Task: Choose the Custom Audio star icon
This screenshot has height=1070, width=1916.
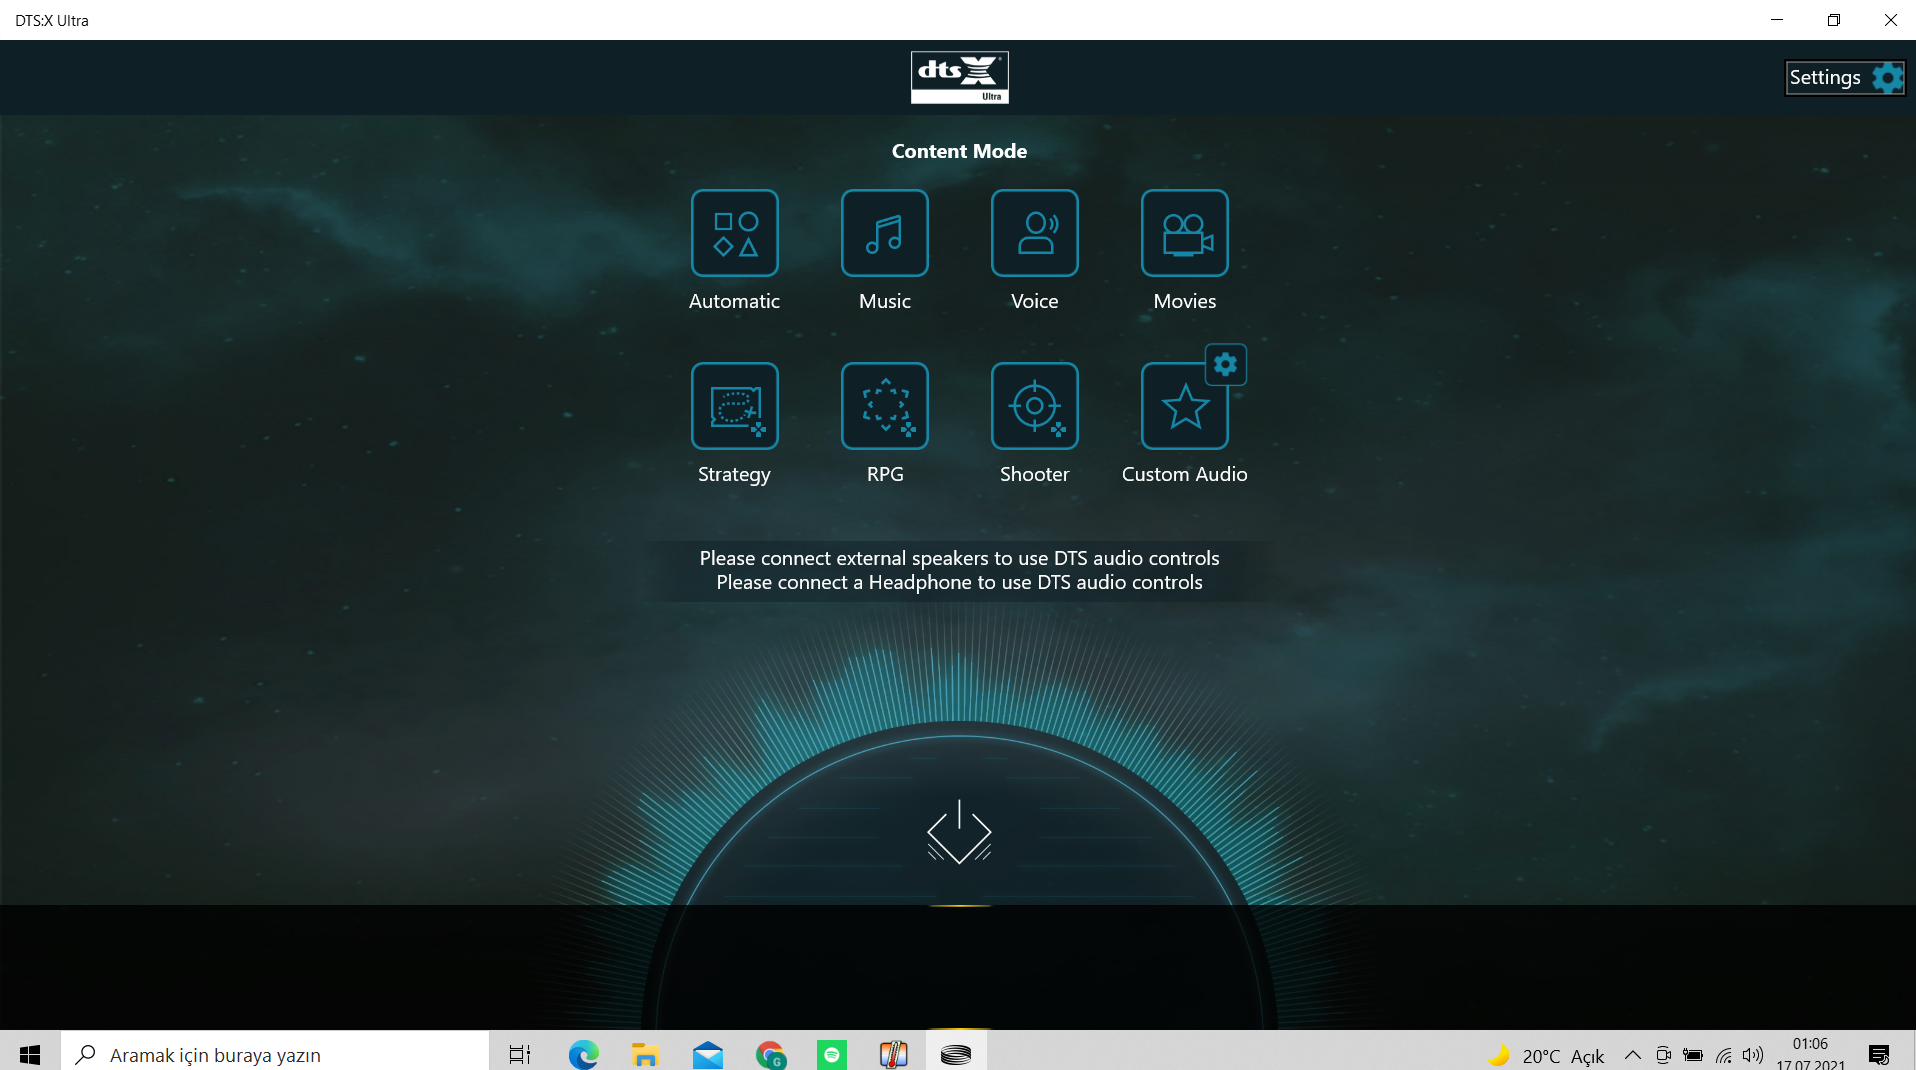Action: pos(1185,406)
